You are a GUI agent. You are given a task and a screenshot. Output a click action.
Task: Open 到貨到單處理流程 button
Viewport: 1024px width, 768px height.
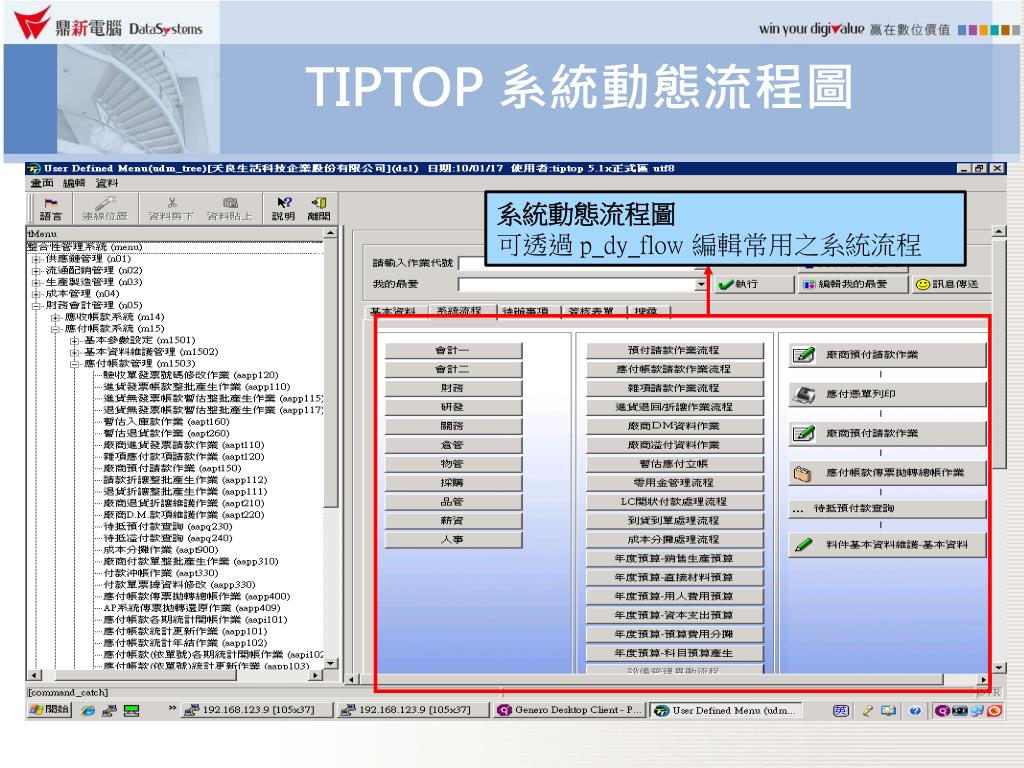(x=675, y=521)
